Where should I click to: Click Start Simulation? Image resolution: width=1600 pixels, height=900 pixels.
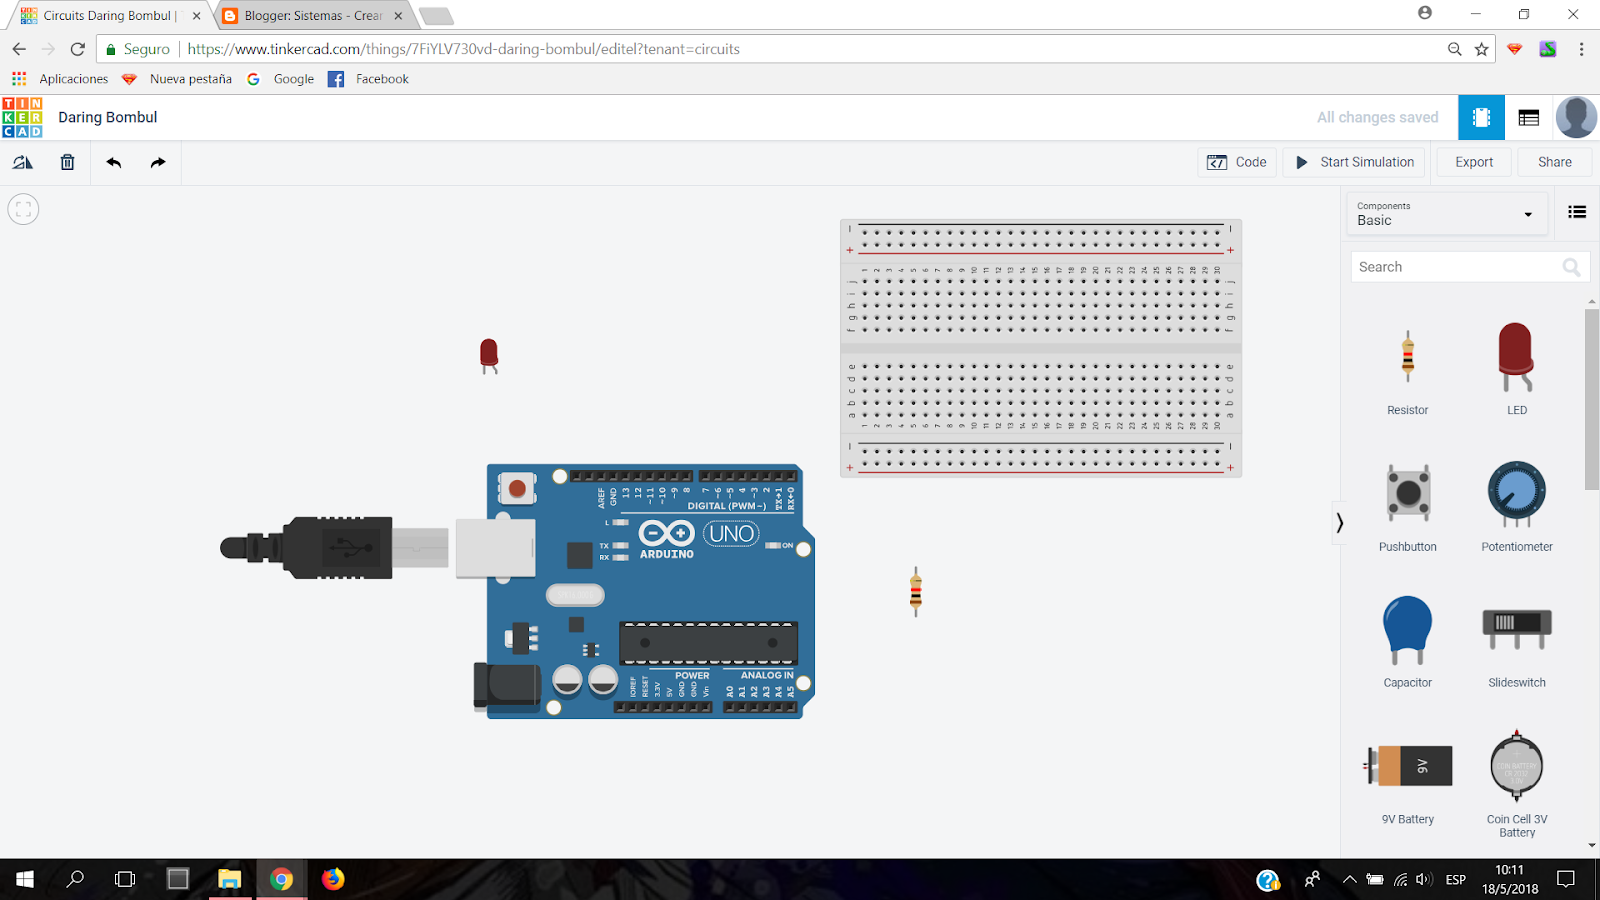pos(1353,161)
